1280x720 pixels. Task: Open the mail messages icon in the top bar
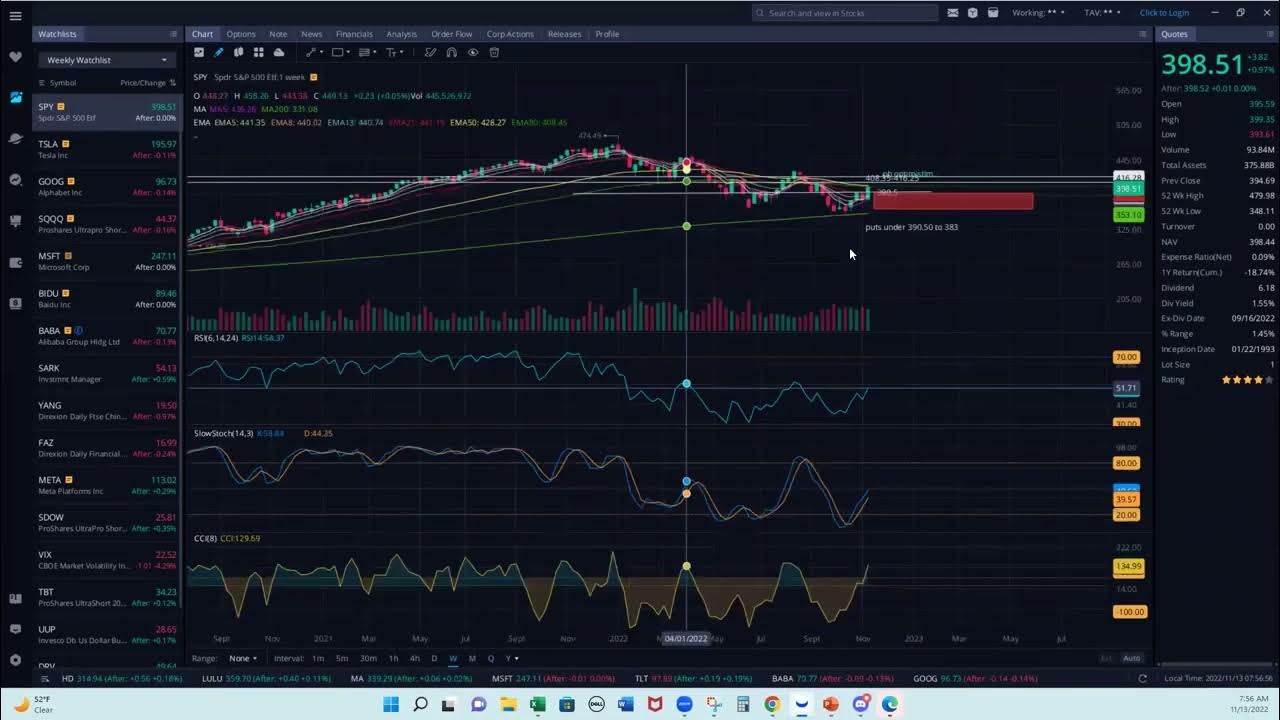[x=952, y=13]
